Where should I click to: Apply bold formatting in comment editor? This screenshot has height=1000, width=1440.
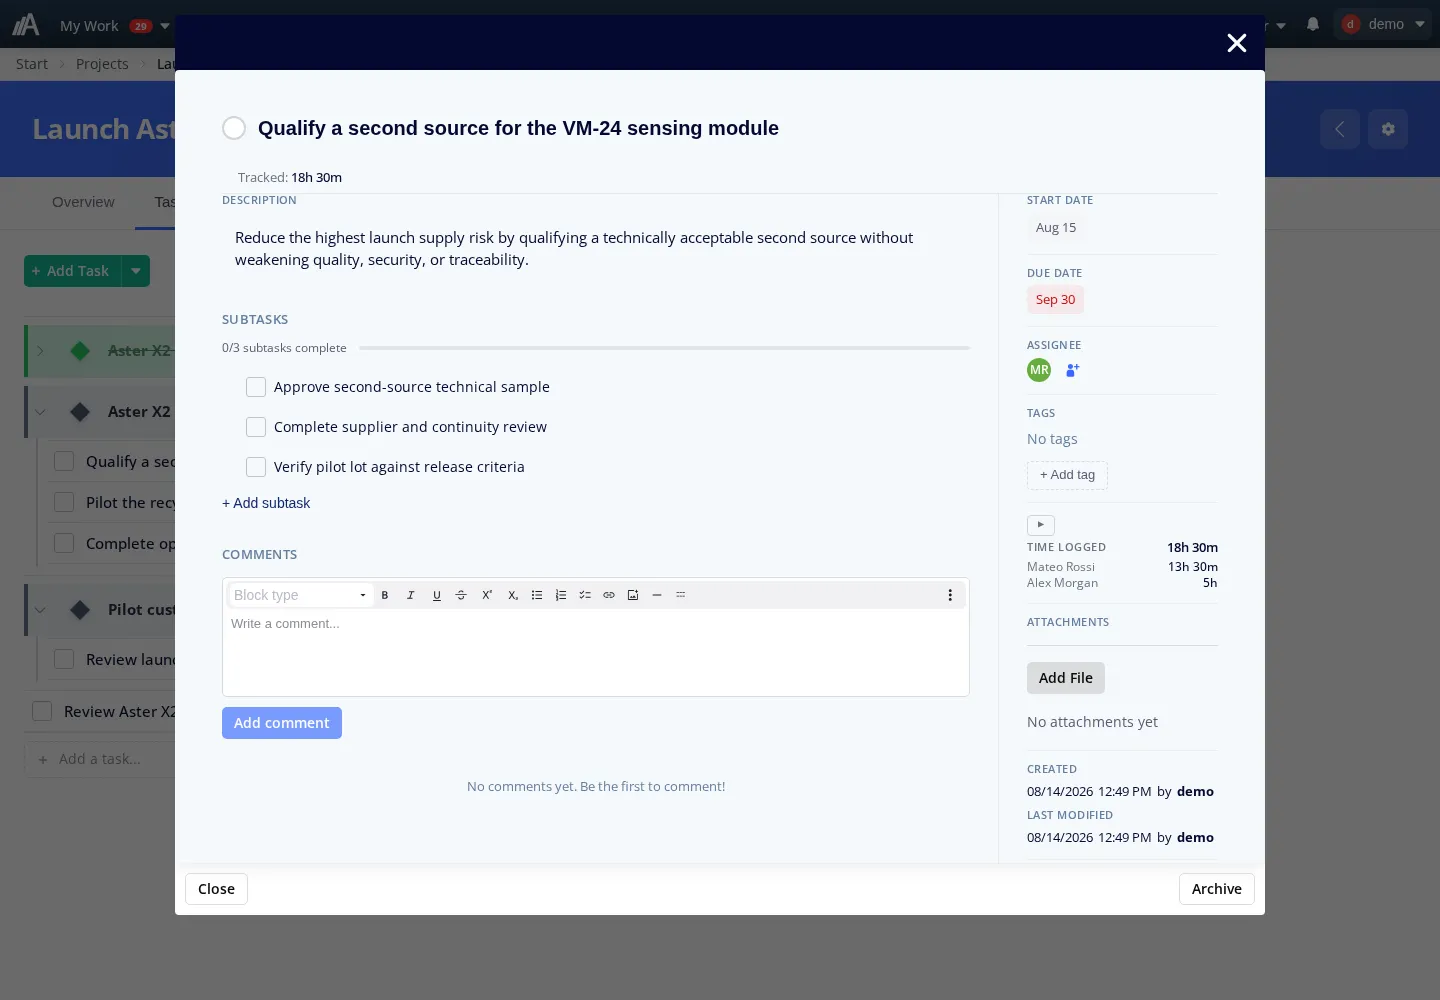tap(385, 595)
